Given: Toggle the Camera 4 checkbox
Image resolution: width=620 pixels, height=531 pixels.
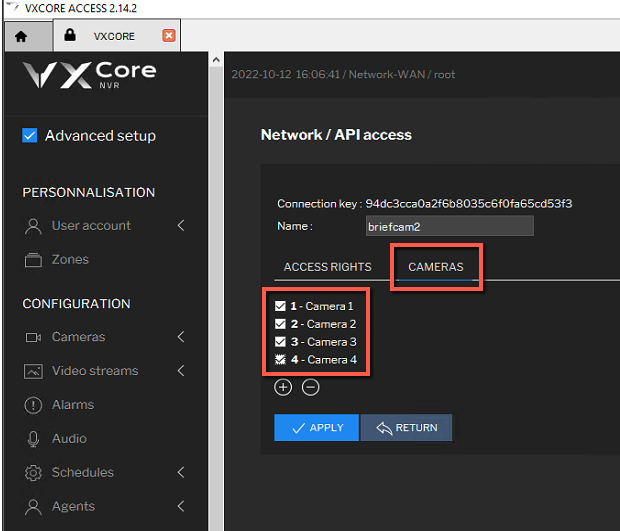Looking at the screenshot, I should pos(280,359).
